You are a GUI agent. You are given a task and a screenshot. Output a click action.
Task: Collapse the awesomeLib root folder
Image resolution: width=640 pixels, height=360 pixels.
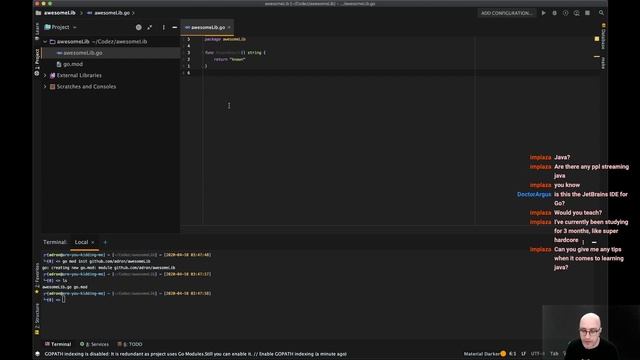pos(45,42)
